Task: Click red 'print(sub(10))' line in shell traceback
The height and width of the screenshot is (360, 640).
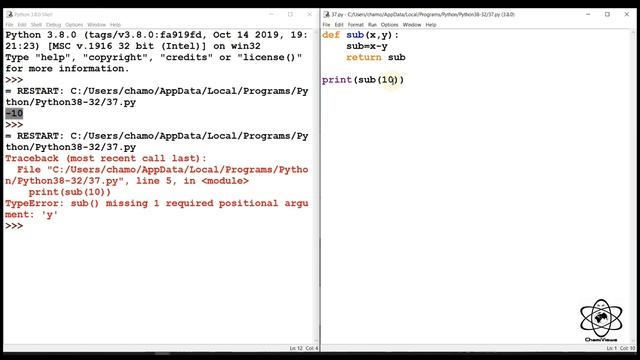Action: coord(69,192)
